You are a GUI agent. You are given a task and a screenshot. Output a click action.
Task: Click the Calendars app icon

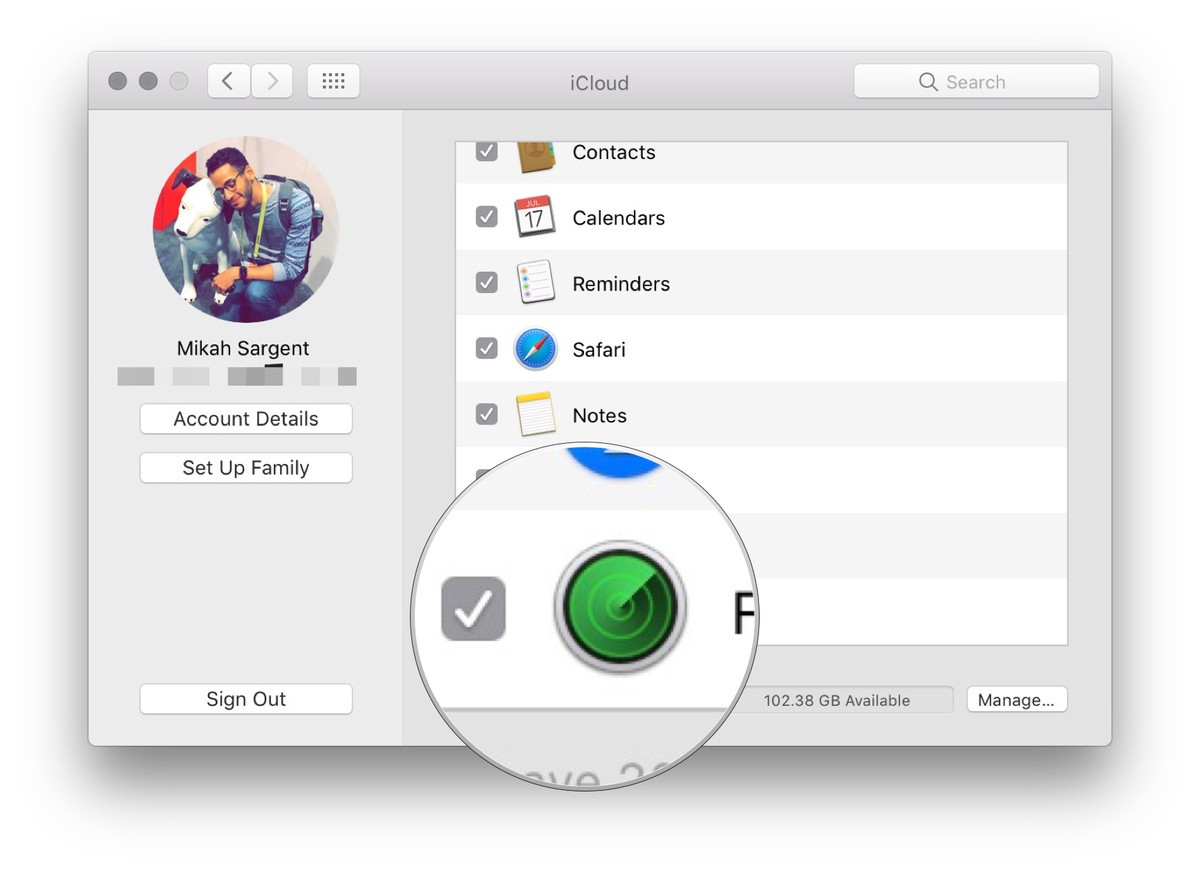[x=535, y=216]
